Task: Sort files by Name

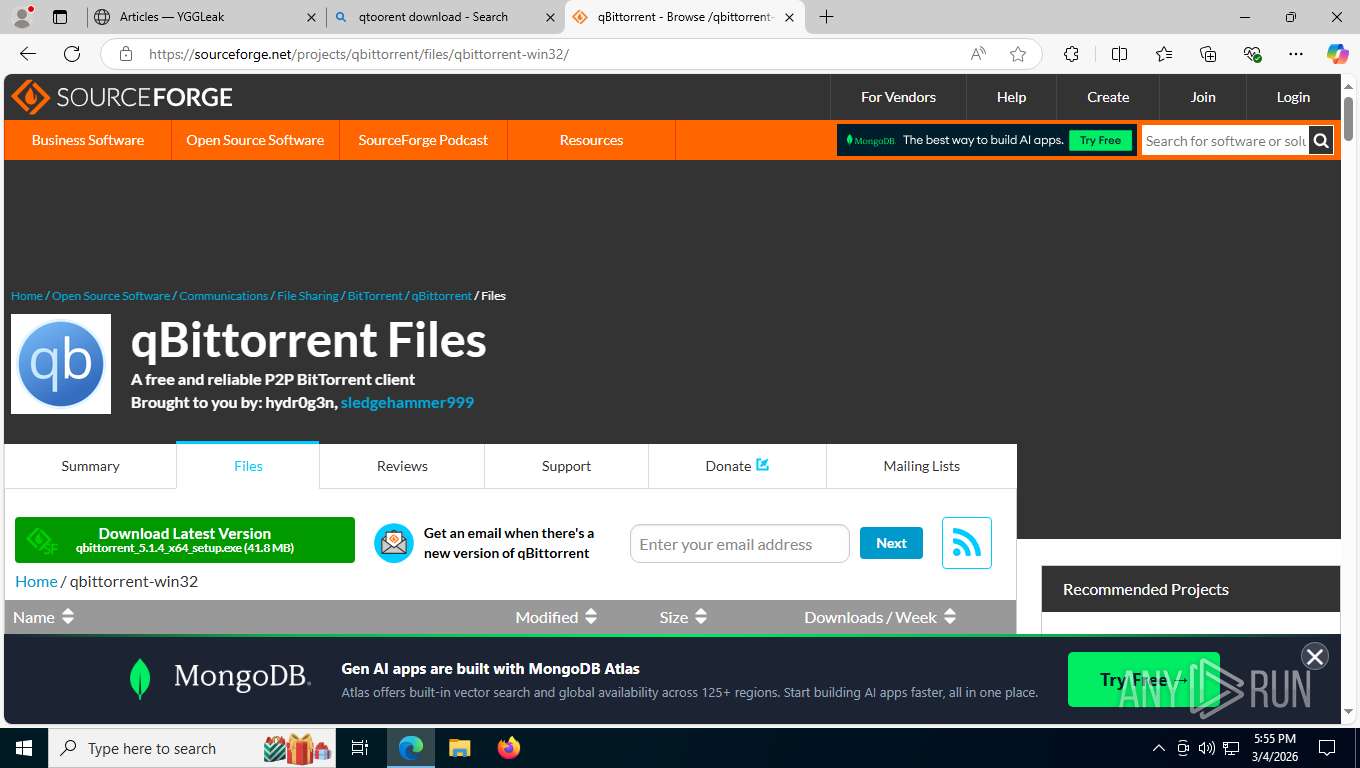Action: tap(44, 617)
